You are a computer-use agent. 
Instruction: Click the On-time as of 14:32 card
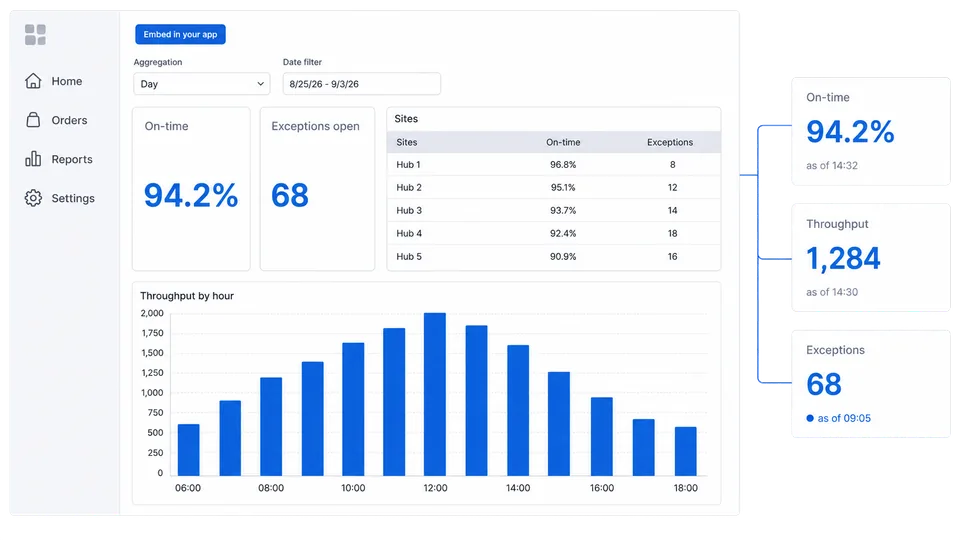click(x=871, y=132)
